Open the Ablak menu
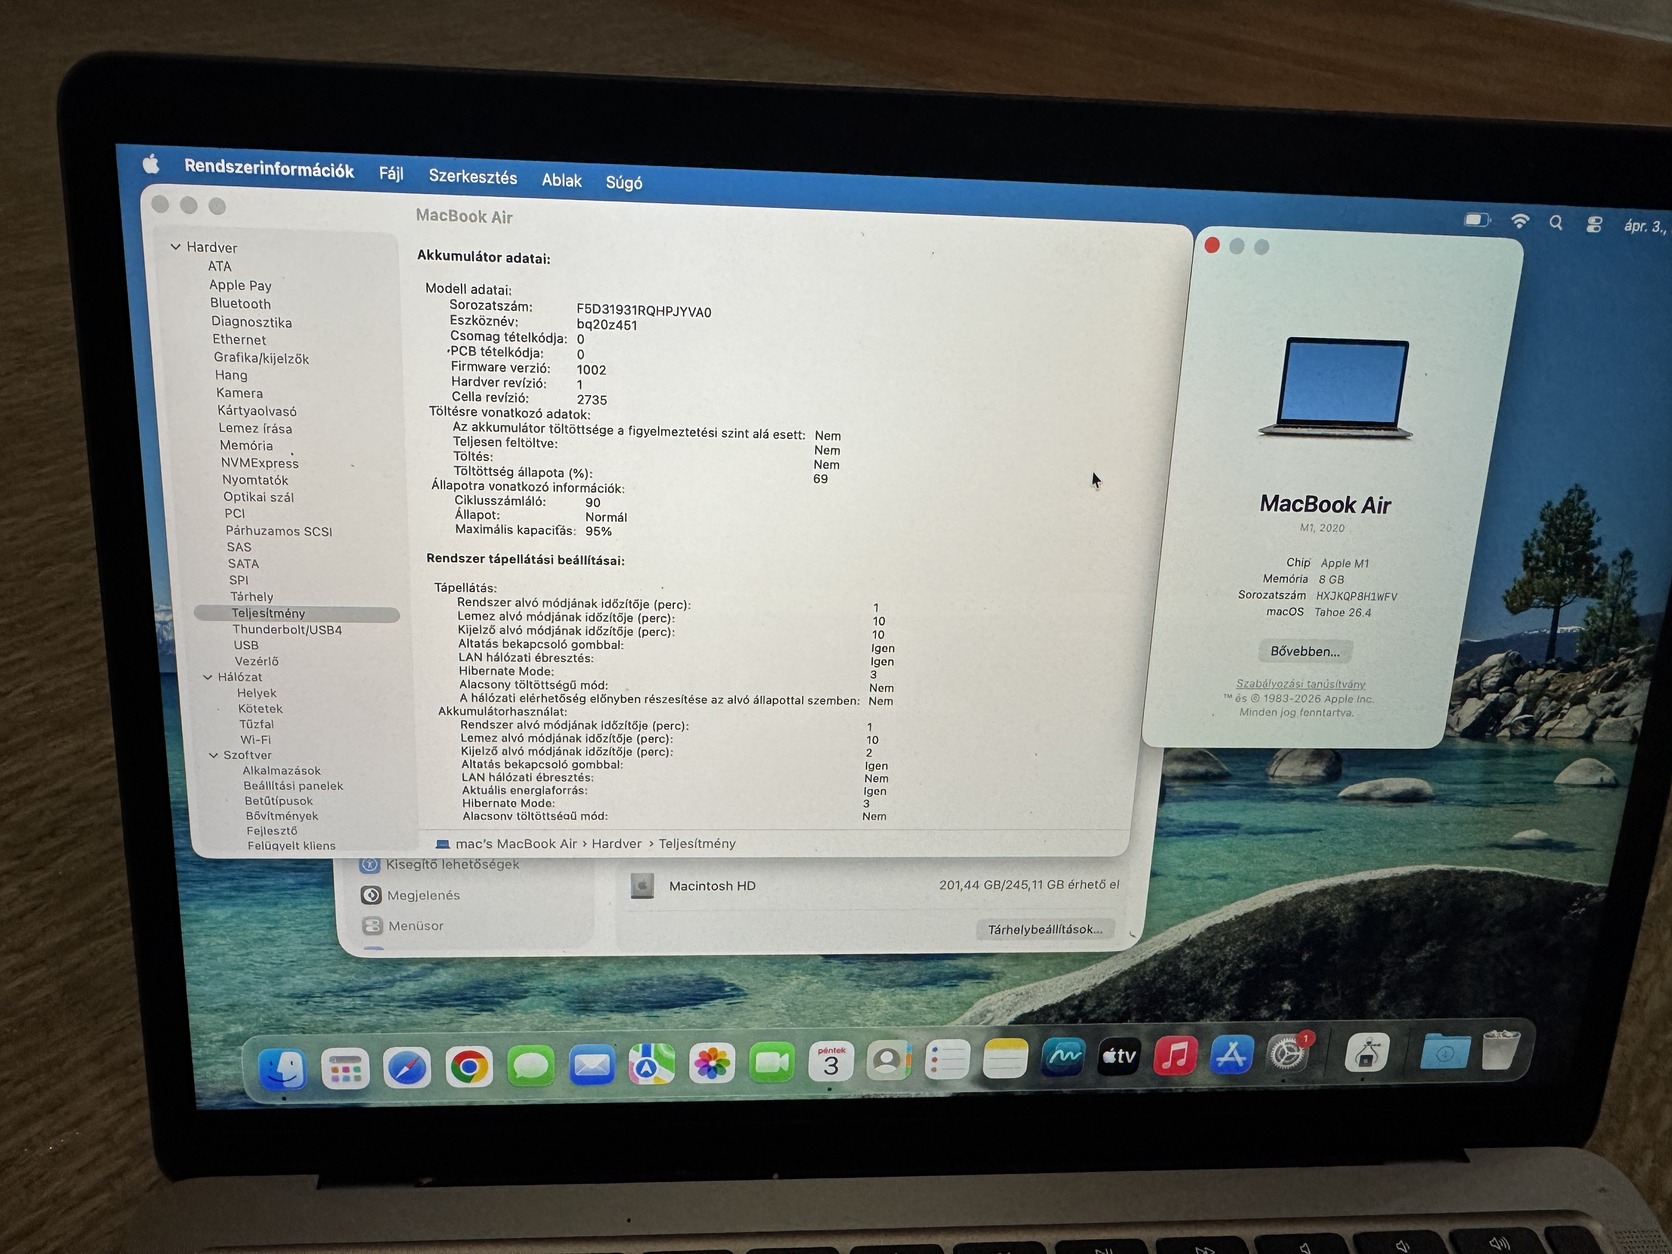This screenshot has height=1254, width=1672. point(562,180)
